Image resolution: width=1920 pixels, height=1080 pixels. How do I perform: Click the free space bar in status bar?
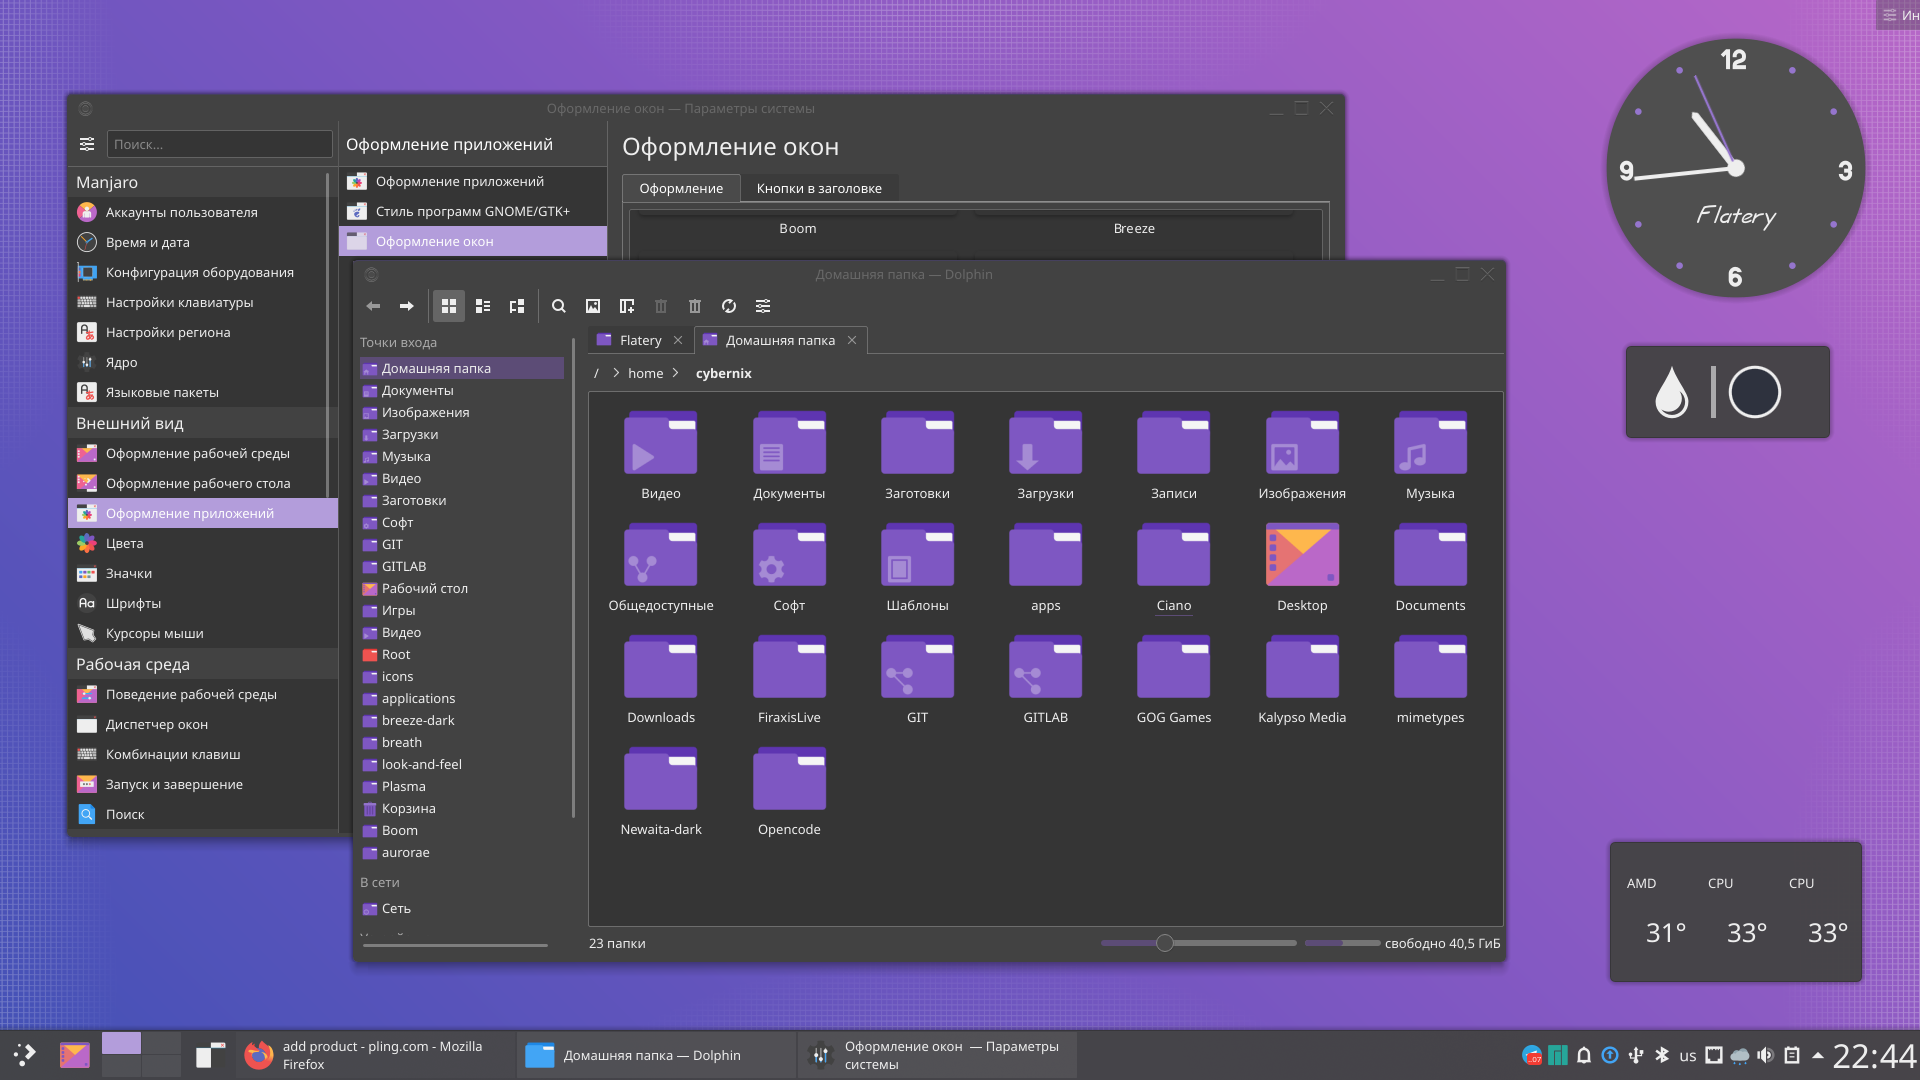click(1342, 943)
